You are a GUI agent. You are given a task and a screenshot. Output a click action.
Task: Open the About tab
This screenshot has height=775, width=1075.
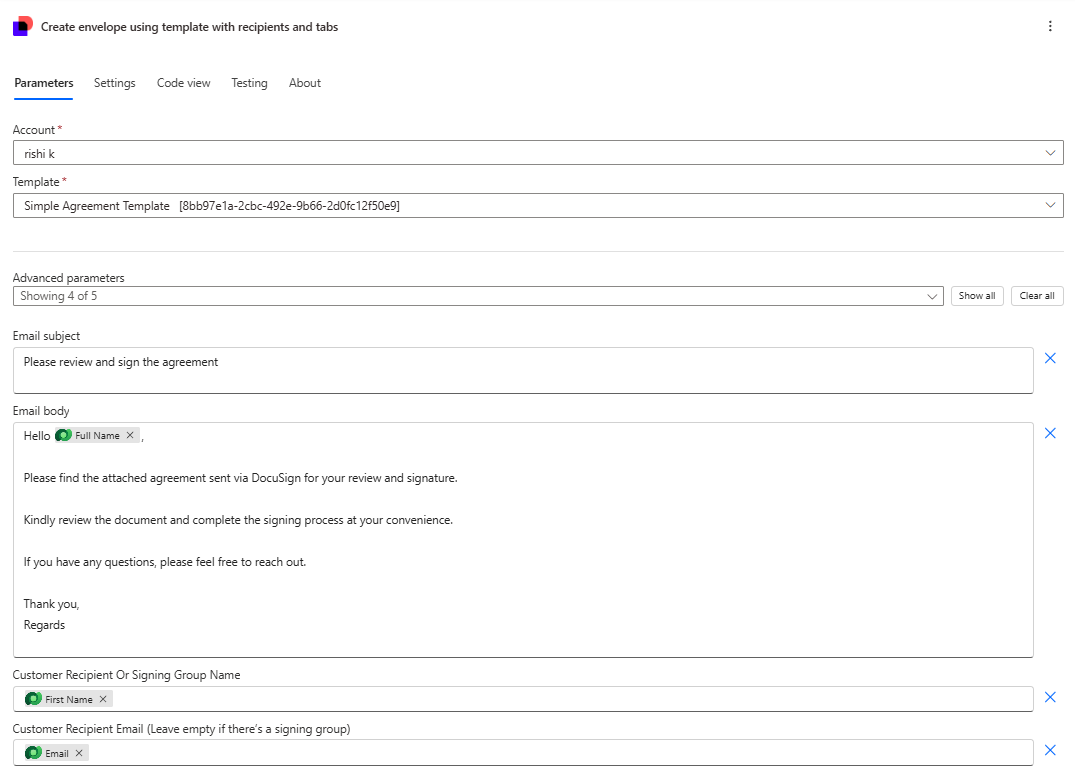pyautogui.click(x=305, y=83)
